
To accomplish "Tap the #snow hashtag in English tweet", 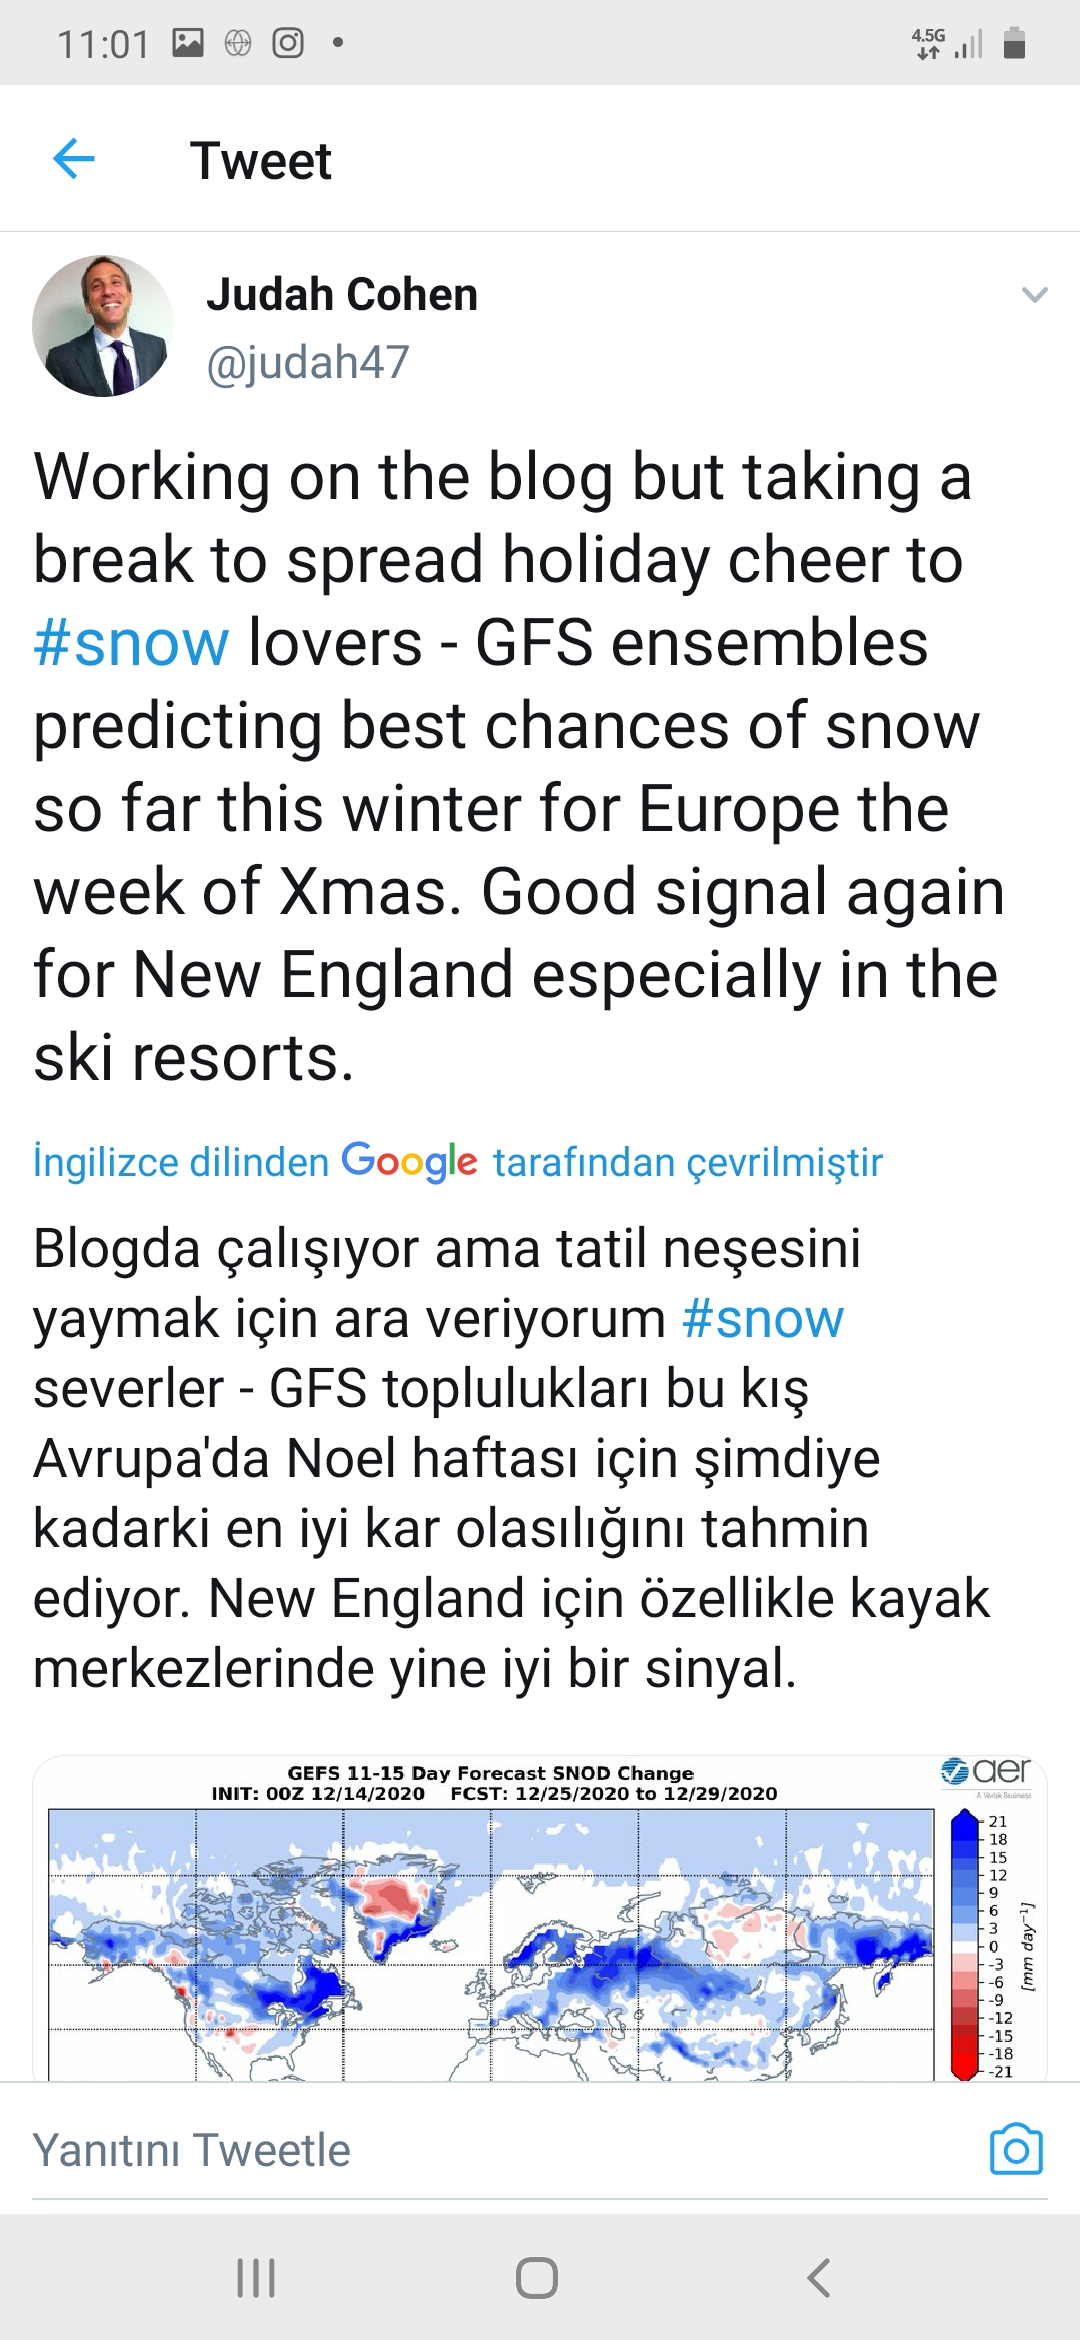I will click(131, 642).
